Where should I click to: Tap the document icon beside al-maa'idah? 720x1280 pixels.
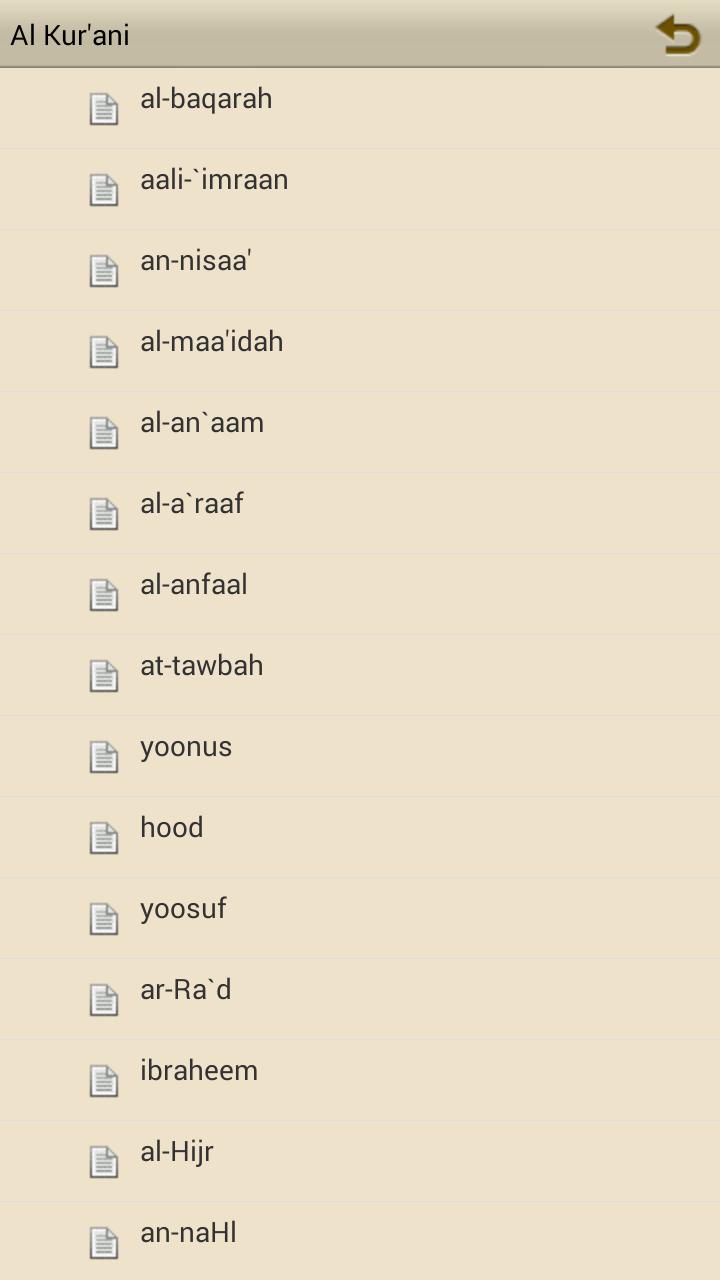coord(104,352)
